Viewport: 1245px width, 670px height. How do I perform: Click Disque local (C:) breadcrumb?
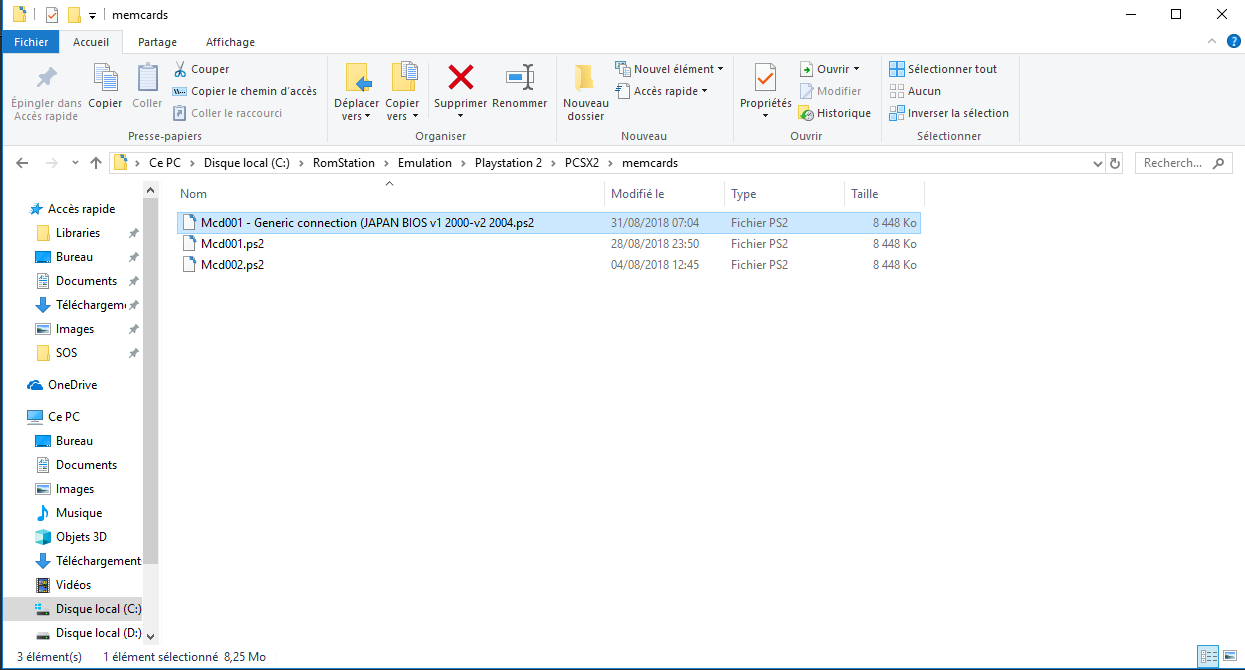(x=246, y=163)
